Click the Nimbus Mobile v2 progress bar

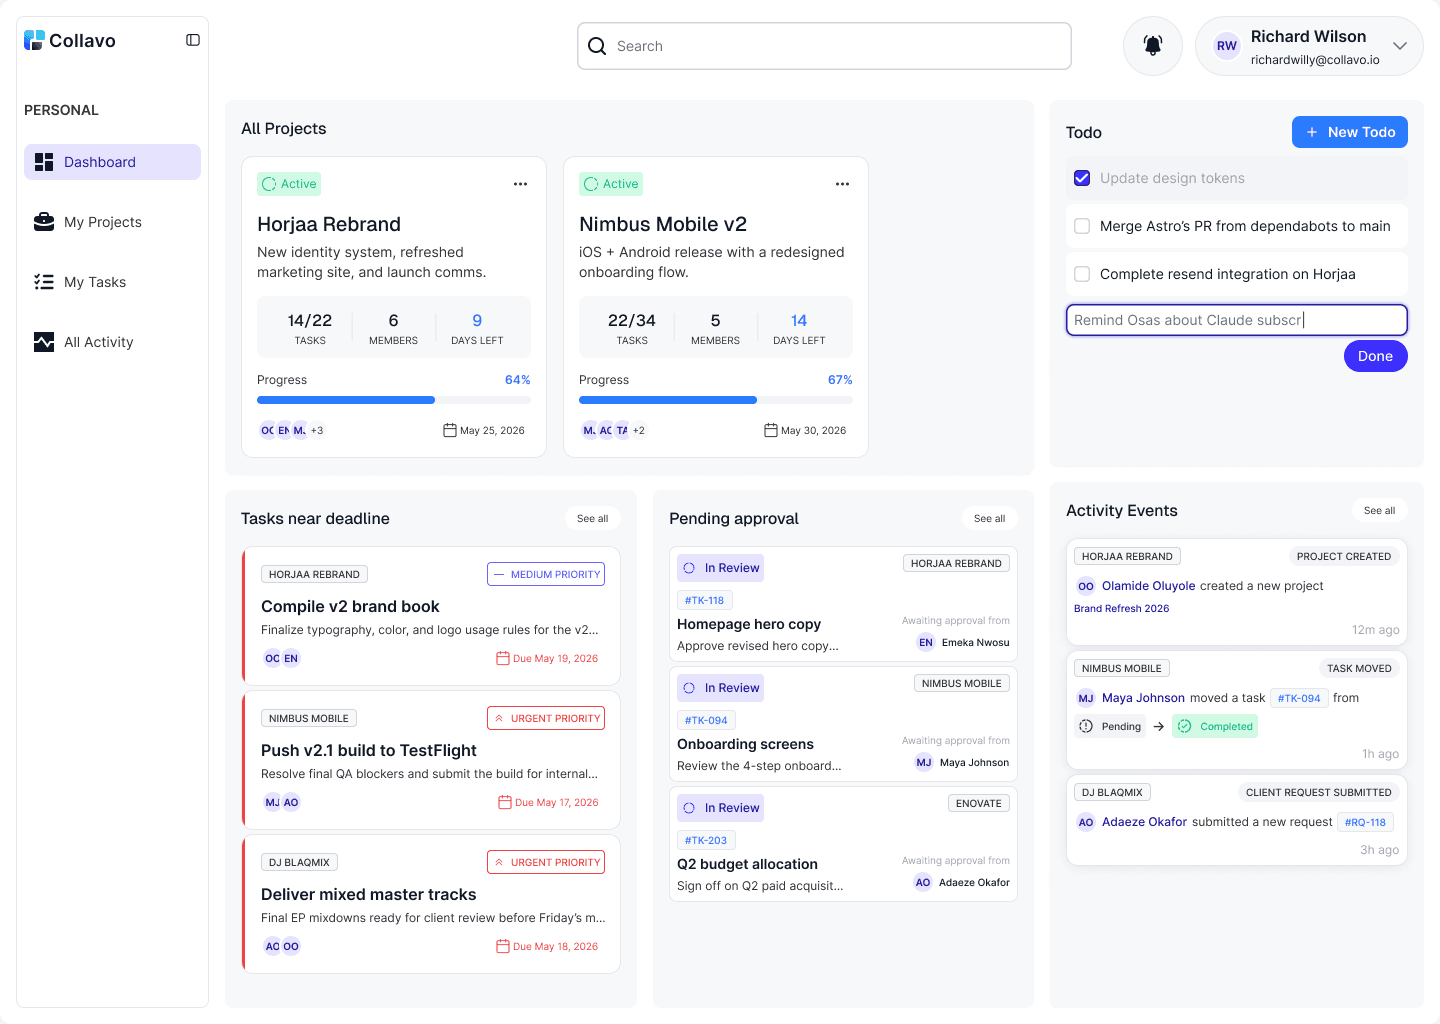coord(716,400)
